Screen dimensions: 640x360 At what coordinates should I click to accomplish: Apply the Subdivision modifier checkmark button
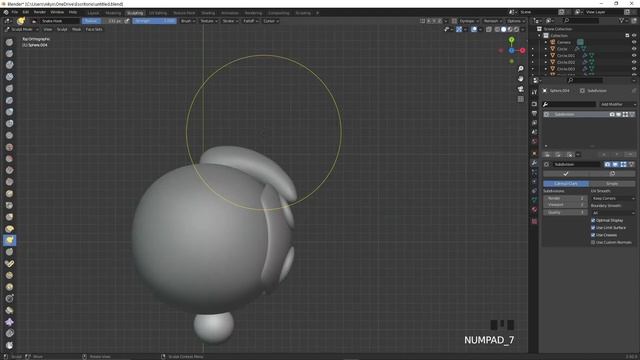pyautogui.click(x=566, y=174)
